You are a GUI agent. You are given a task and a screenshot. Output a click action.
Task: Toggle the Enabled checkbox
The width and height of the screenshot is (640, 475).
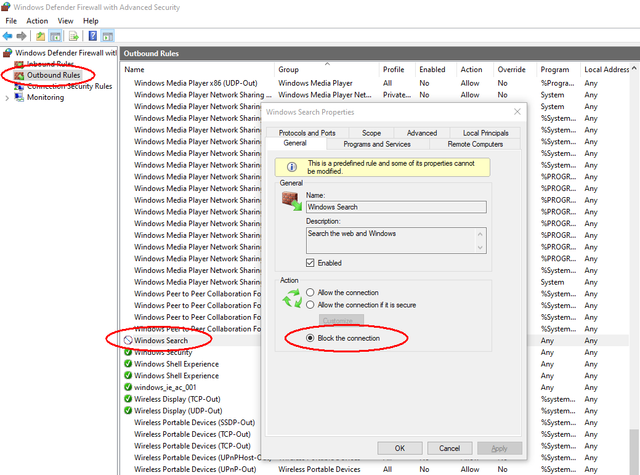(310, 263)
